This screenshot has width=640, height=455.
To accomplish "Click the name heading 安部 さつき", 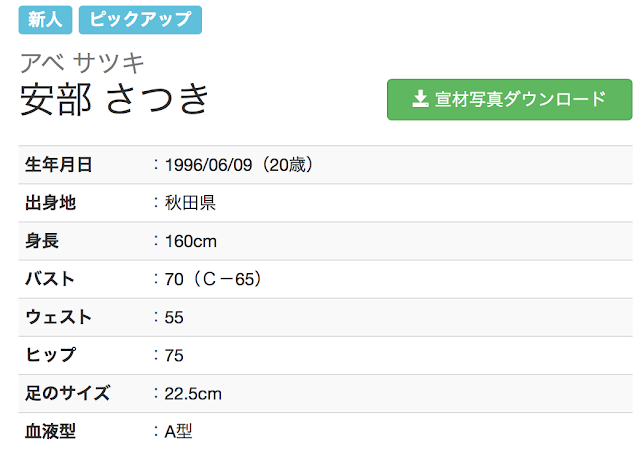I will click(116, 99).
